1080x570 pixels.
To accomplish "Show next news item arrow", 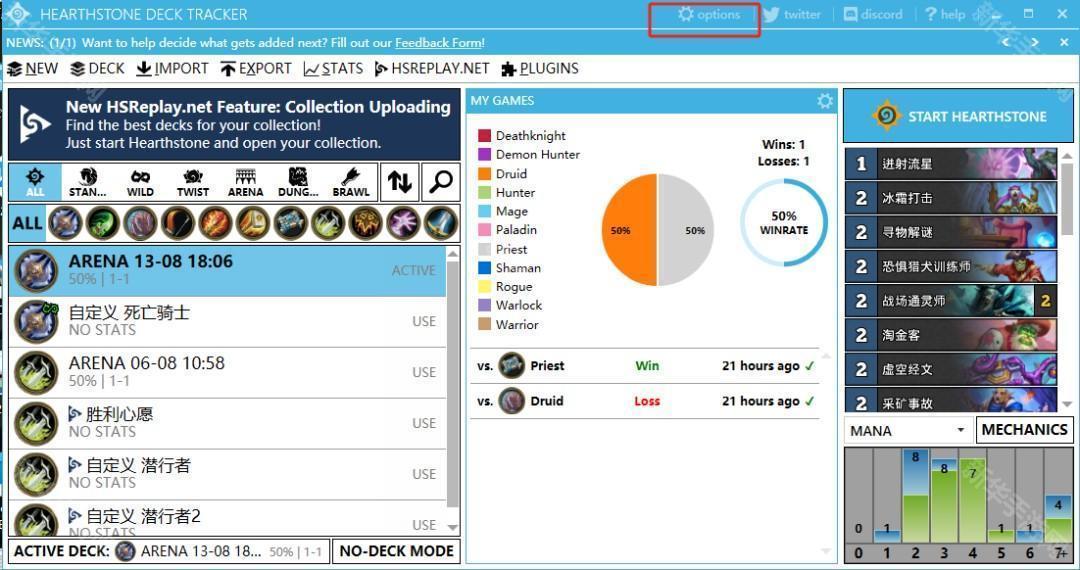I will point(1035,42).
